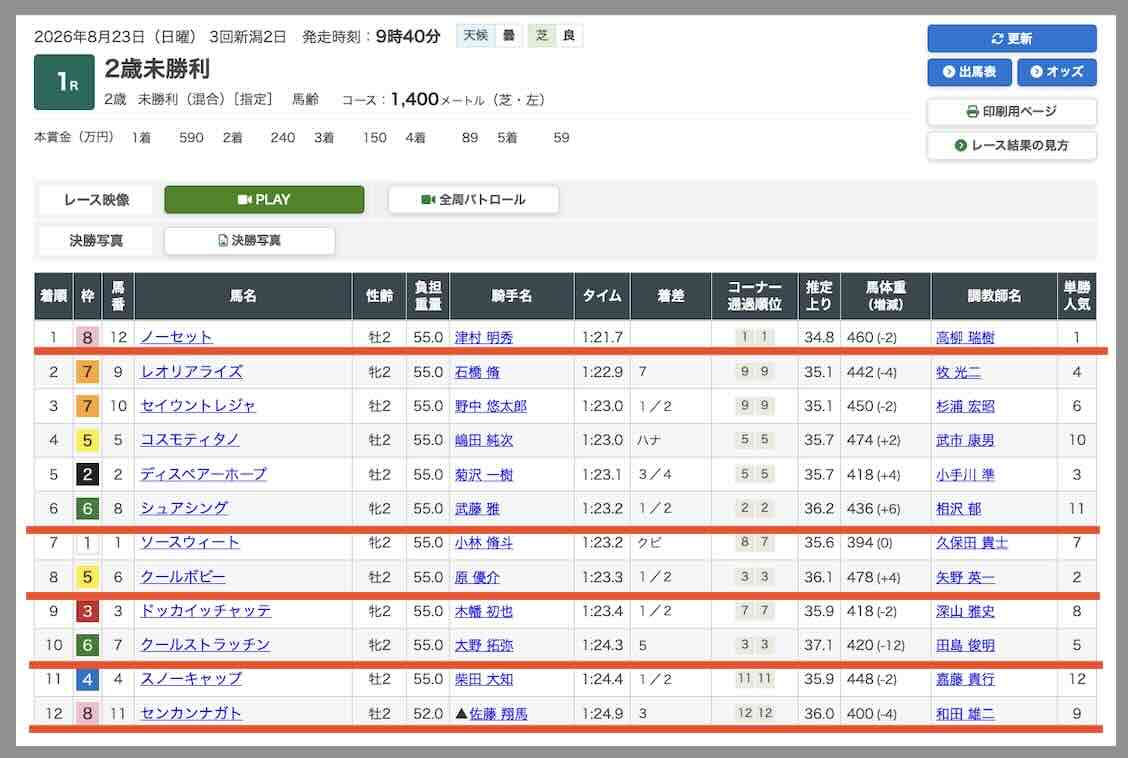Click weight value 52.0
The image size is (1128, 758).
click(428, 713)
